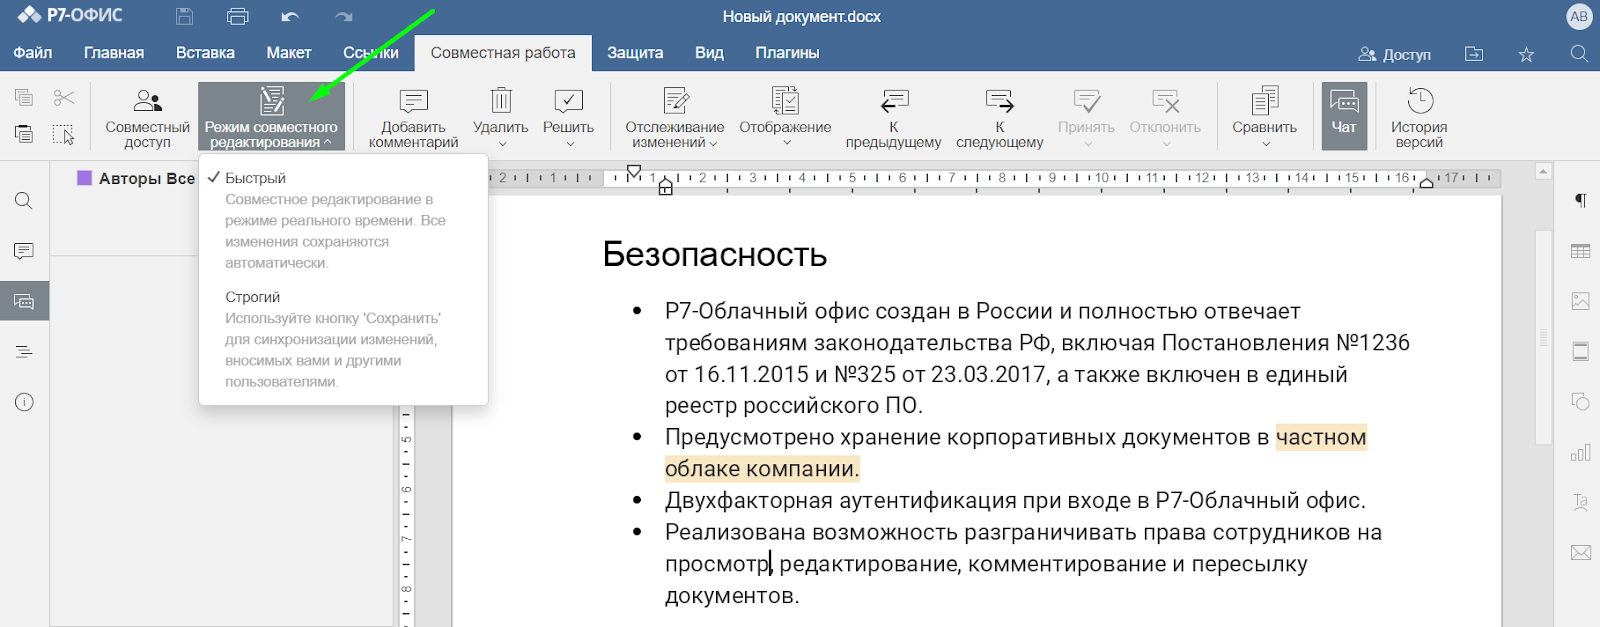Select the Строгий co-editing mode
Viewport: 1600px width, 627px height.
[x=343, y=339]
